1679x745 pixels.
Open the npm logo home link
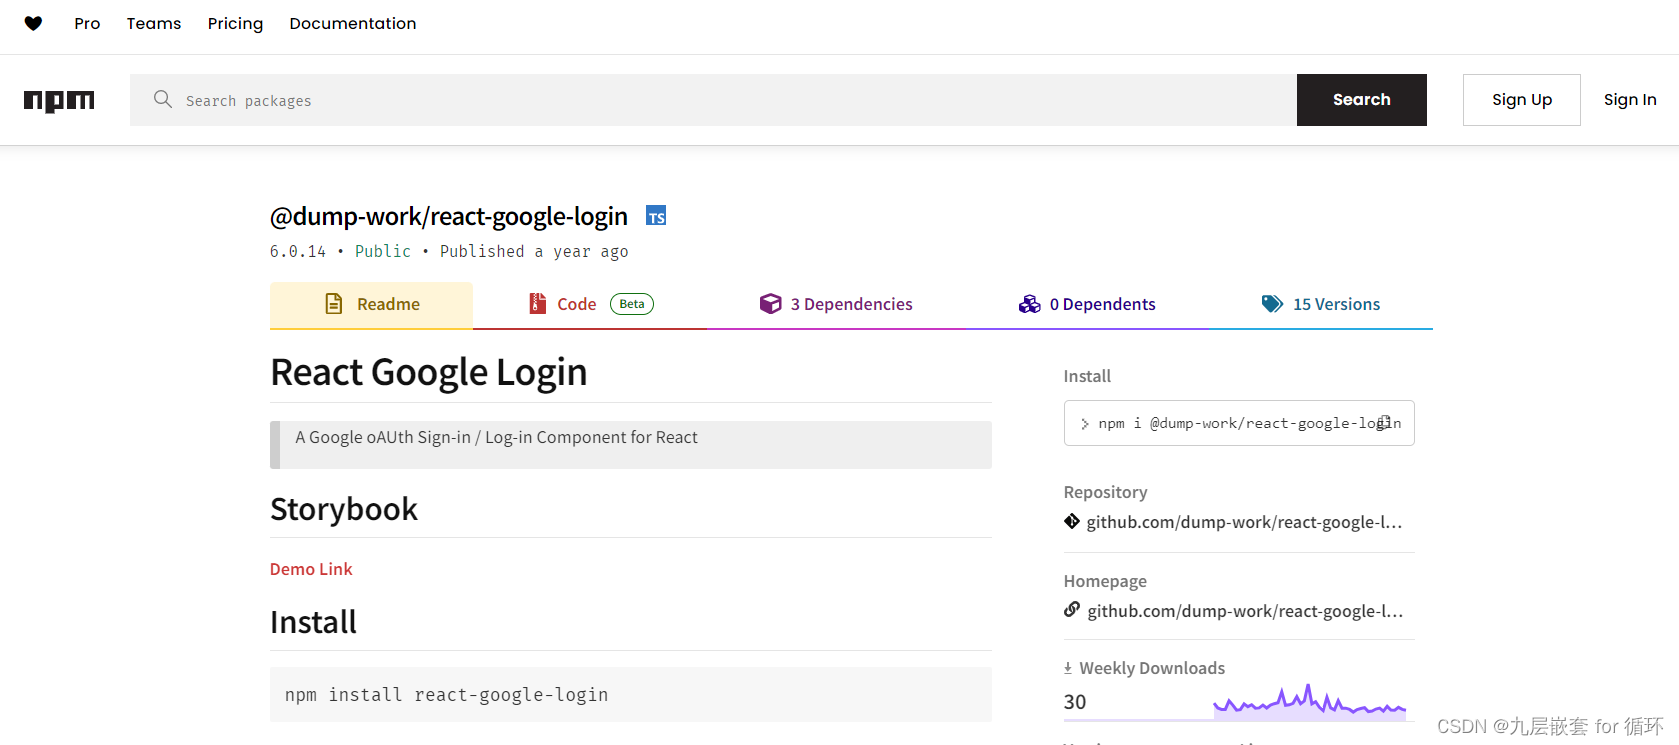pyautogui.click(x=59, y=101)
